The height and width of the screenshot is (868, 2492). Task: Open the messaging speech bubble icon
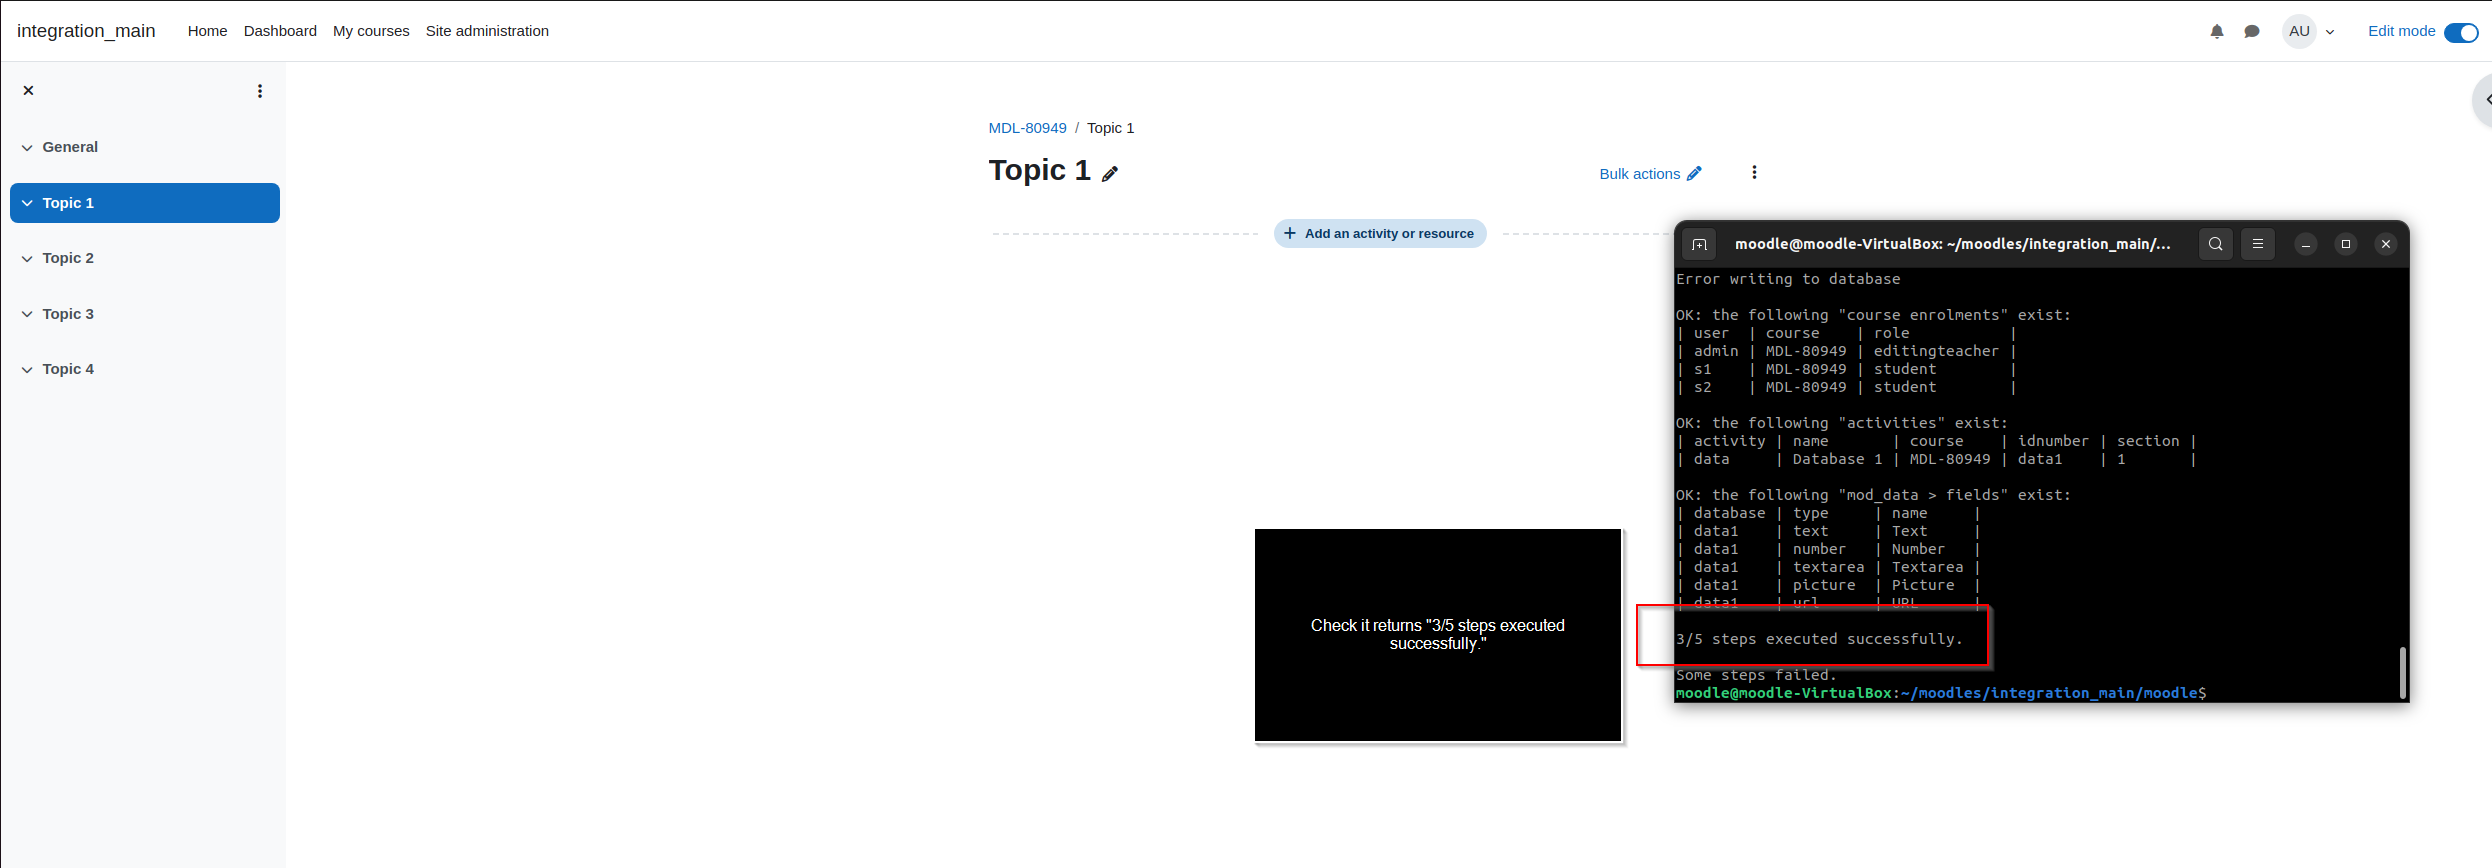(x=2252, y=31)
